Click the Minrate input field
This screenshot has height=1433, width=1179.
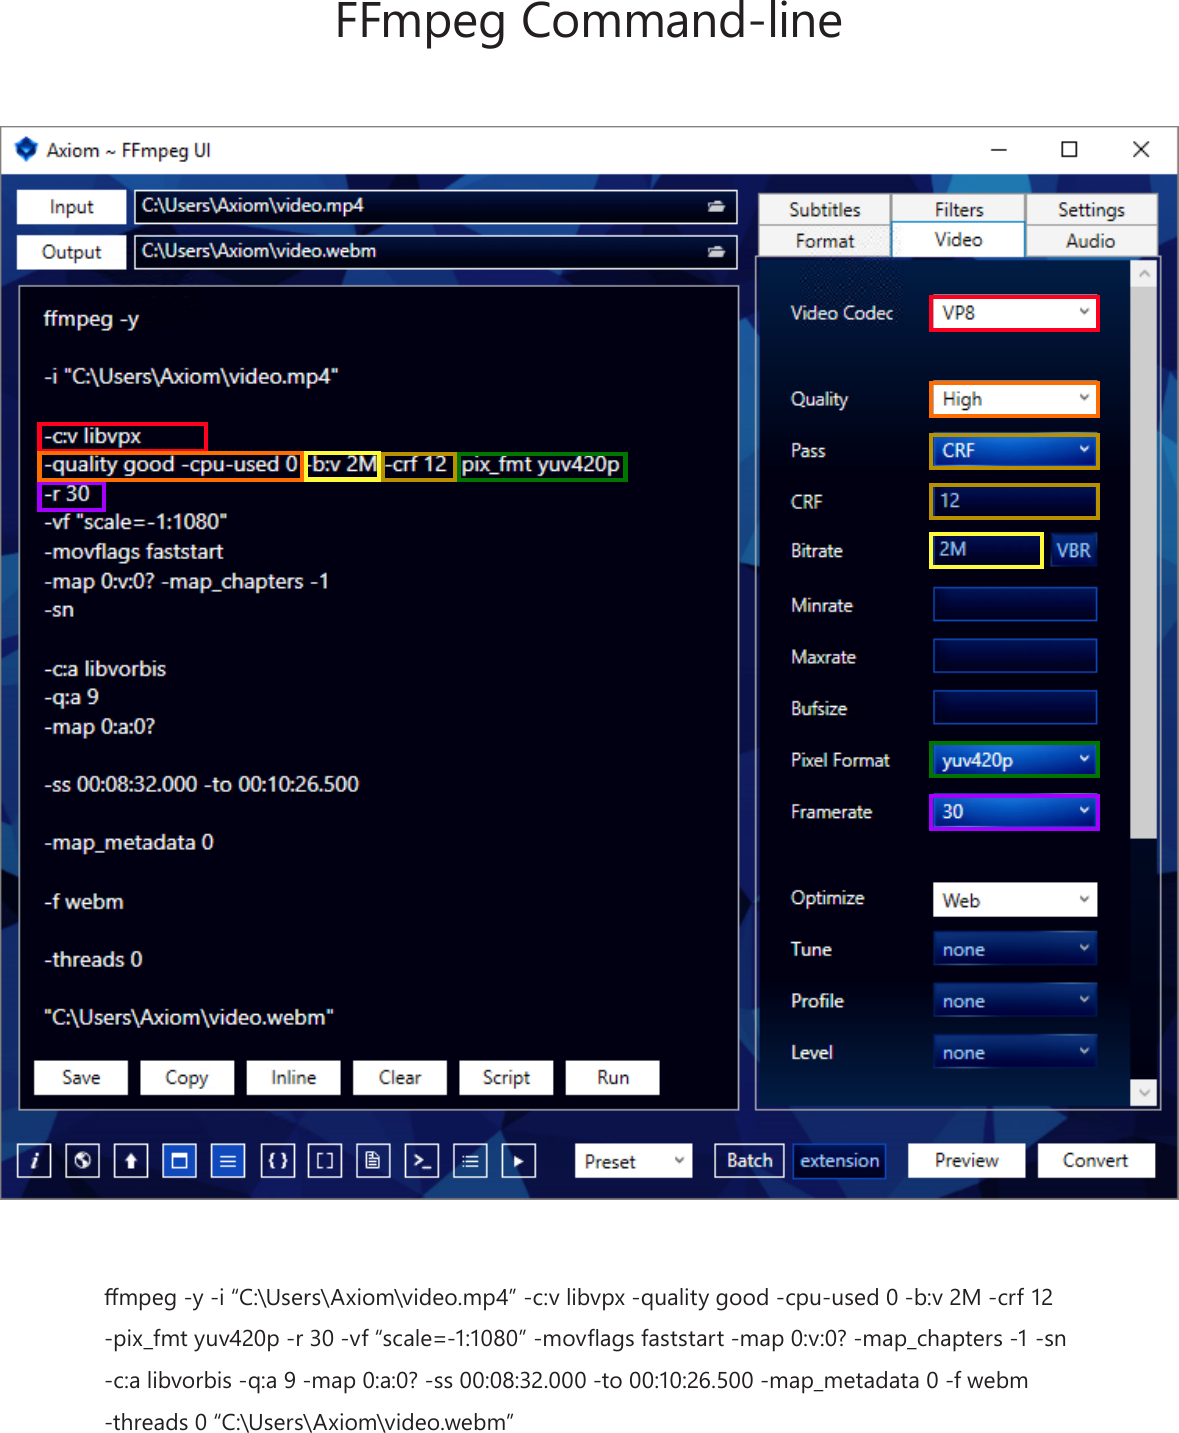click(1014, 604)
